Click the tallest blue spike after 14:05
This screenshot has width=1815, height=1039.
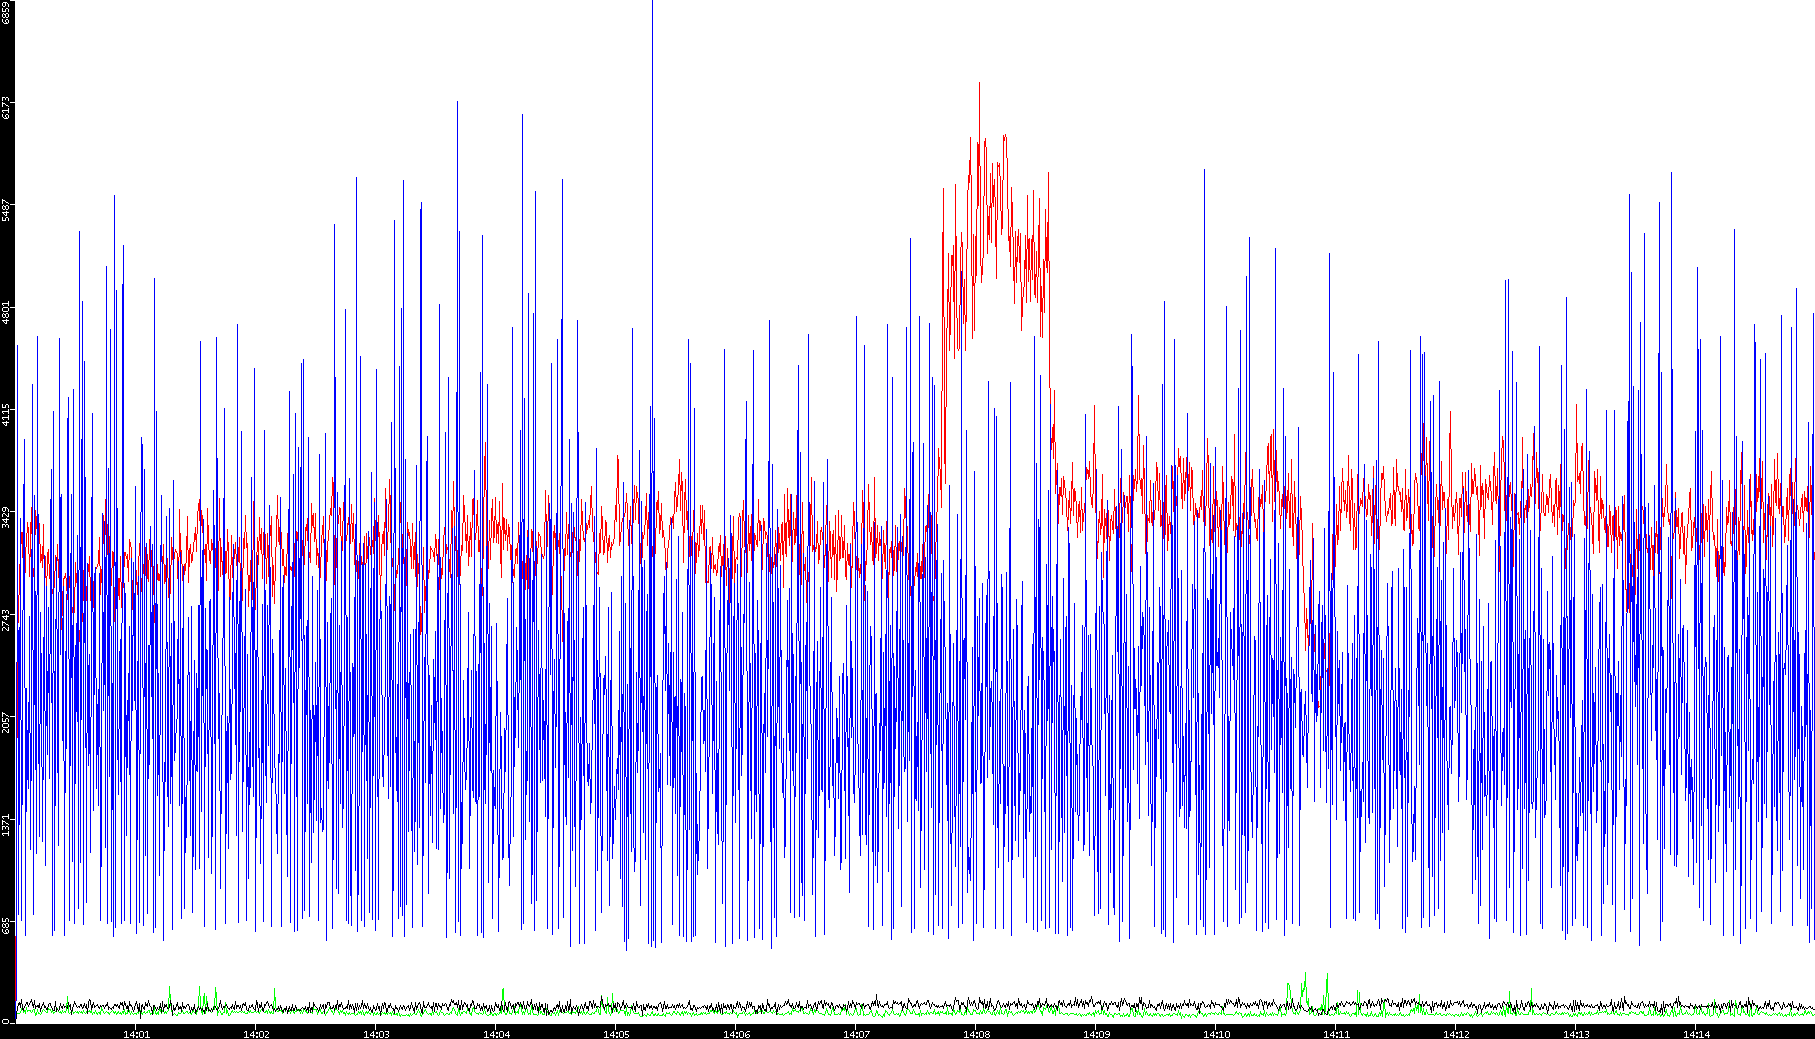coord(652,5)
